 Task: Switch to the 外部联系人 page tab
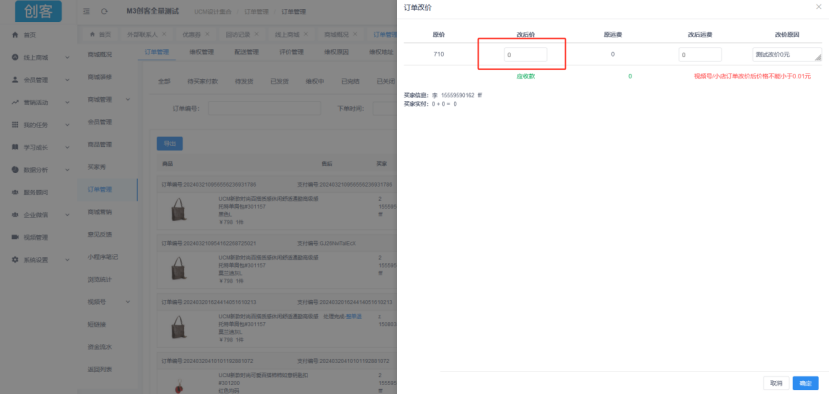142,34
